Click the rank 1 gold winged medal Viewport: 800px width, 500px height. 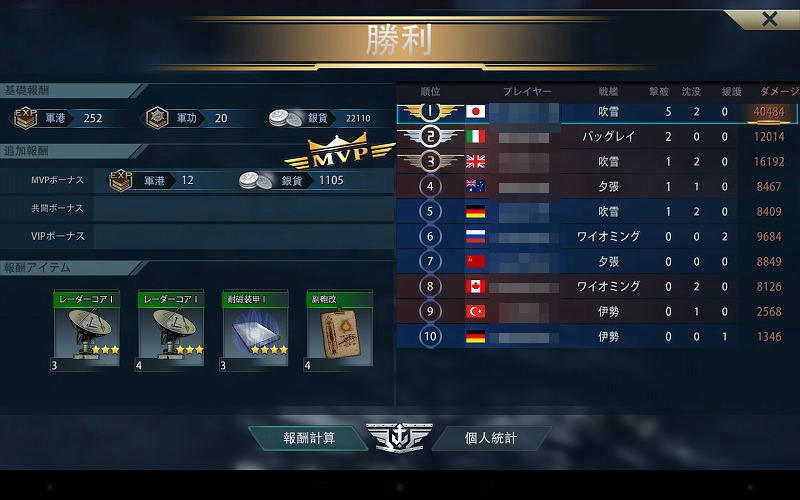coord(430,112)
